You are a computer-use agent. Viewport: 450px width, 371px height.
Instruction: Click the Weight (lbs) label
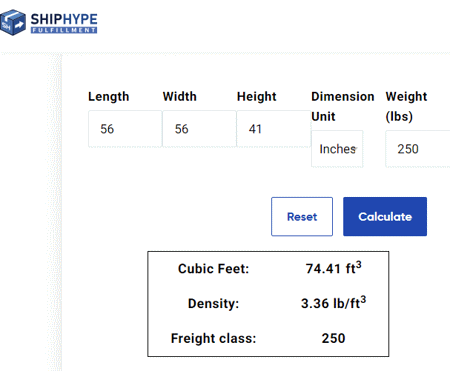(x=406, y=106)
